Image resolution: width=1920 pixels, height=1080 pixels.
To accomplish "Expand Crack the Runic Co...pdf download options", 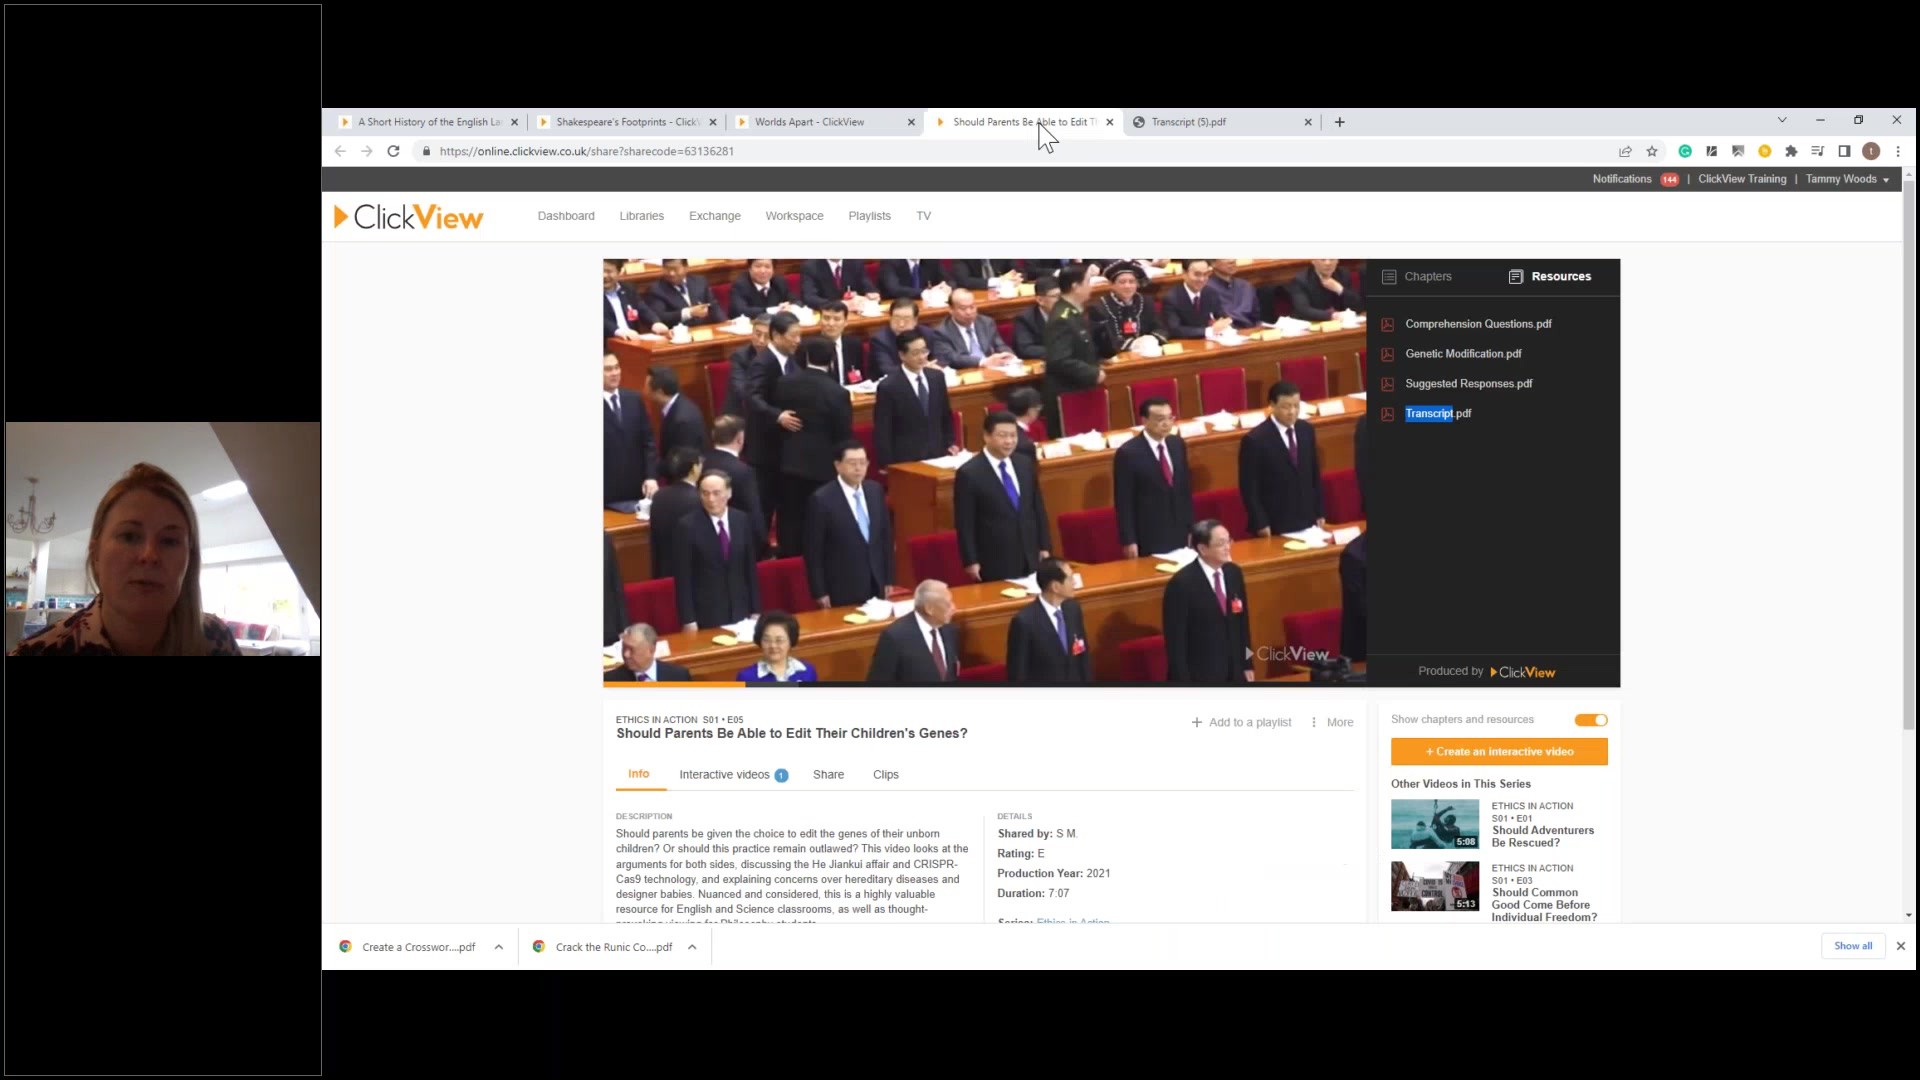I will 692,947.
